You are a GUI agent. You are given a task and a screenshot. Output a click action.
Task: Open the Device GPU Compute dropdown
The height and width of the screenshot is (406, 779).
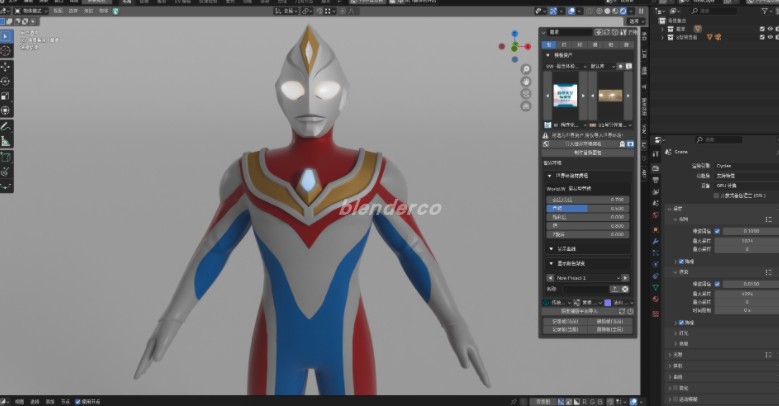point(747,185)
